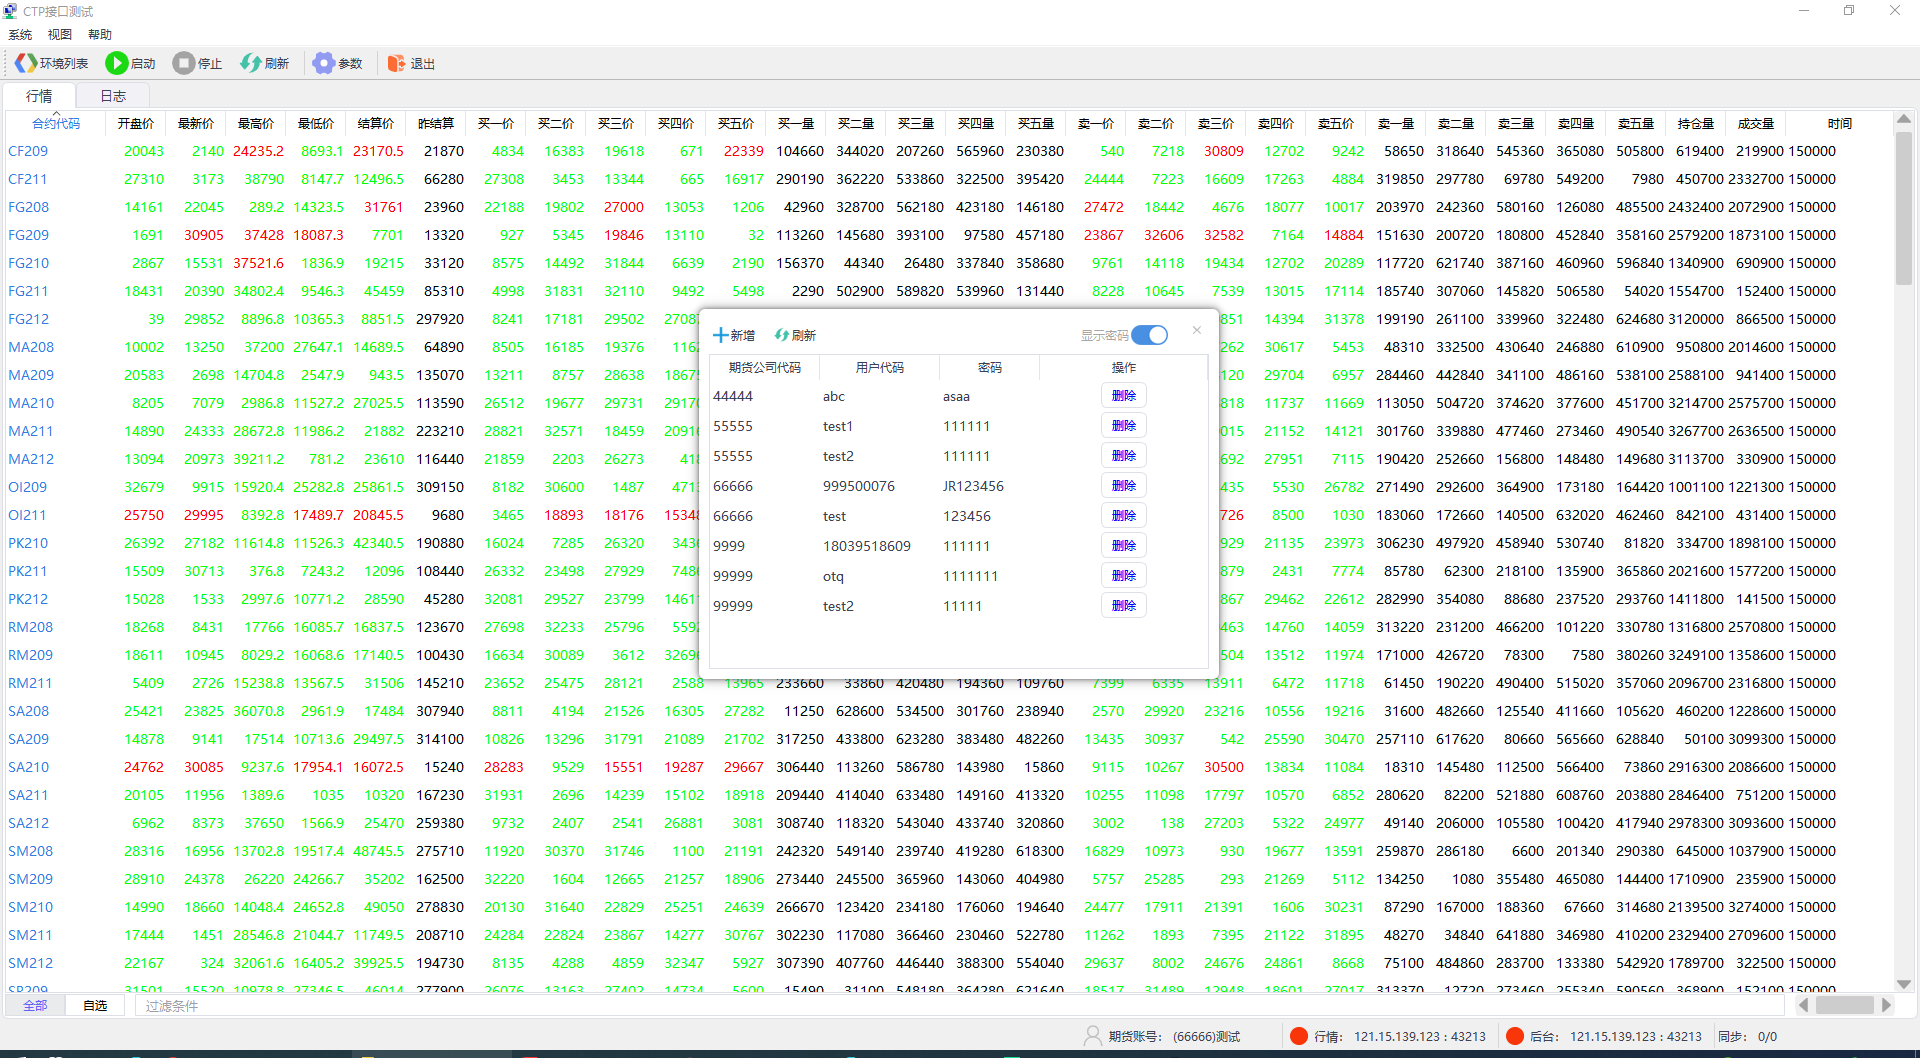This screenshot has width=1920, height=1058.
Task: Click the 同步: 0/0 status entry
Action: click(x=1747, y=1036)
